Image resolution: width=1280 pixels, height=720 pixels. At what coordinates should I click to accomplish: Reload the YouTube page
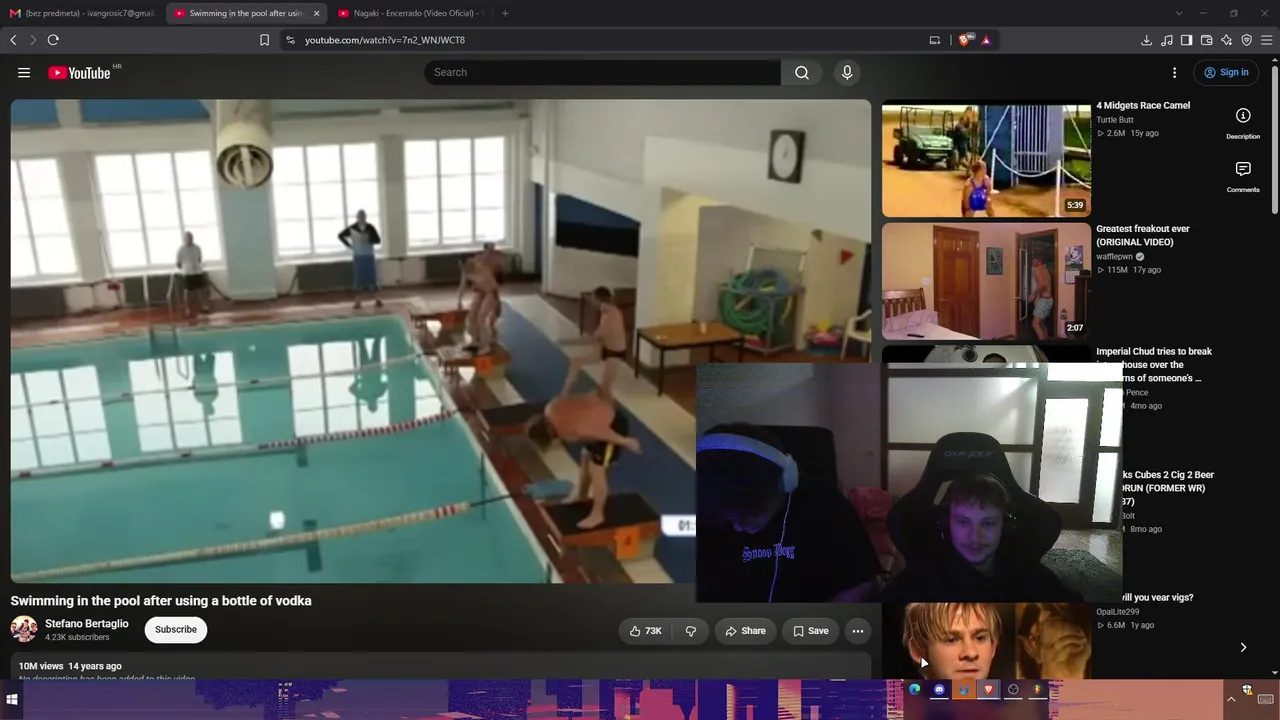(x=53, y=40)
